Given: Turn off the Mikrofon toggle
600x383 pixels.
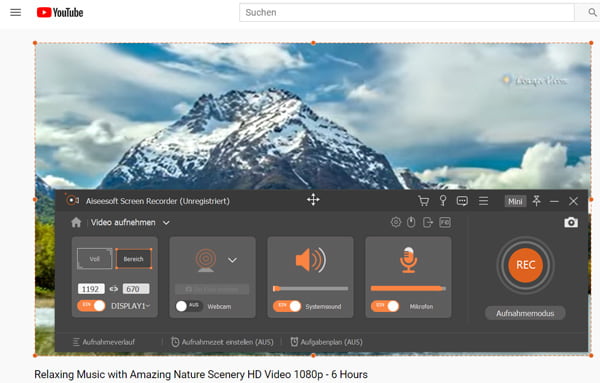Looking at the screenshot, I should [x=385, y=306].
